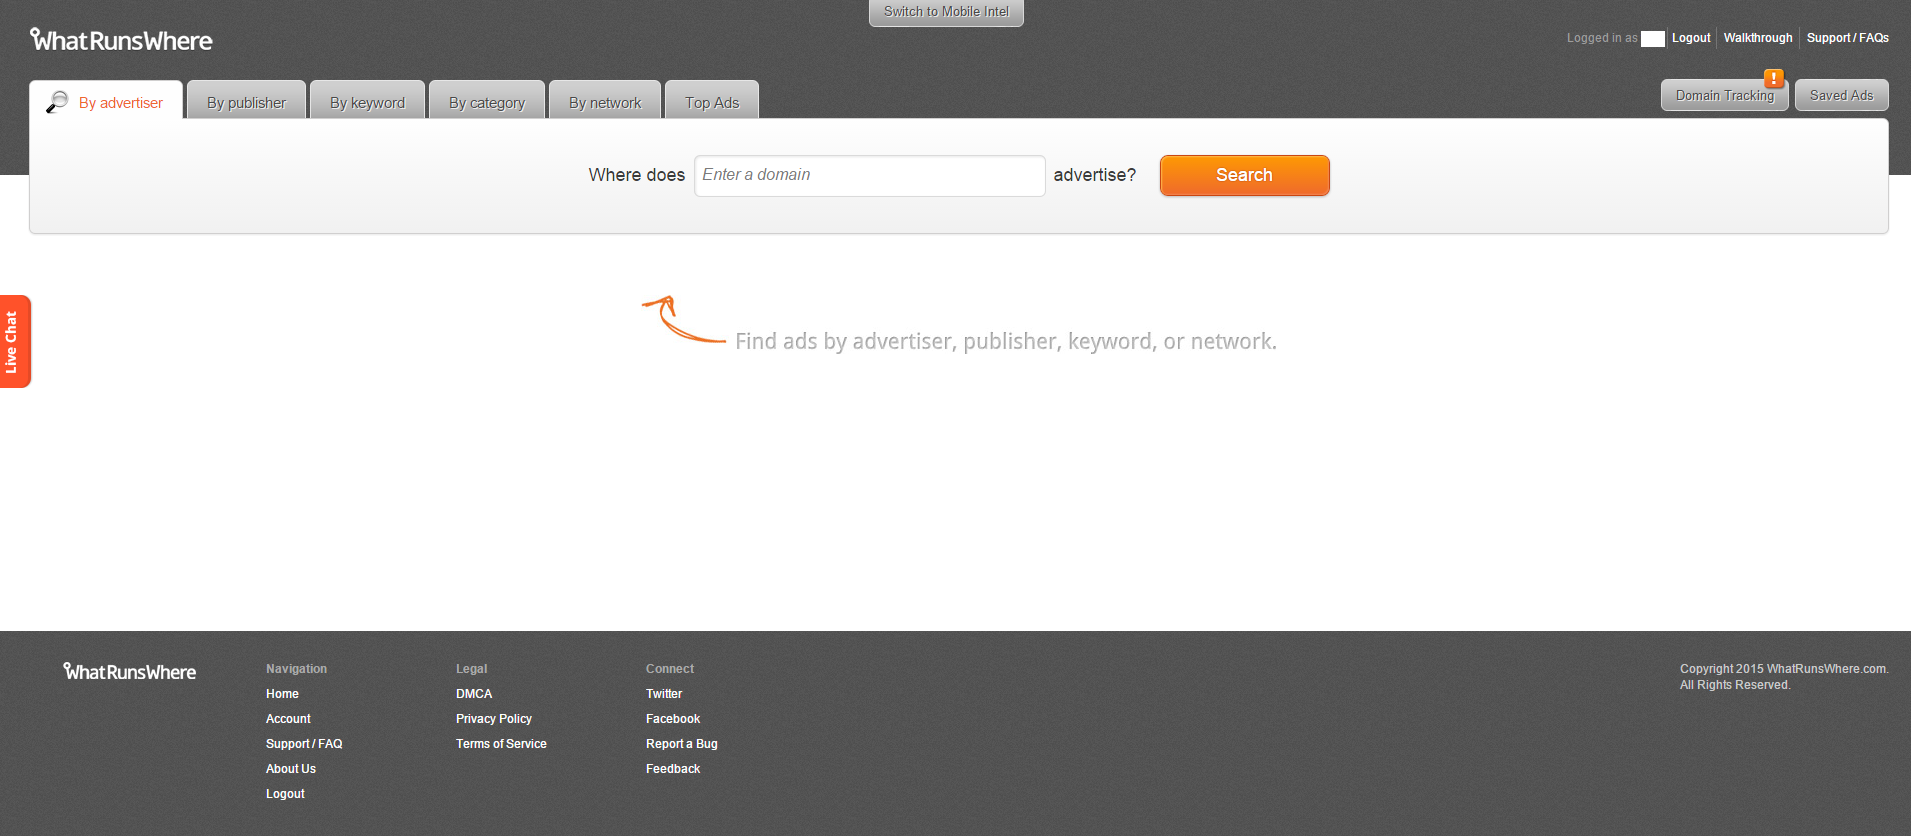
Task: Click Logout in the footer
Action: 285,794
